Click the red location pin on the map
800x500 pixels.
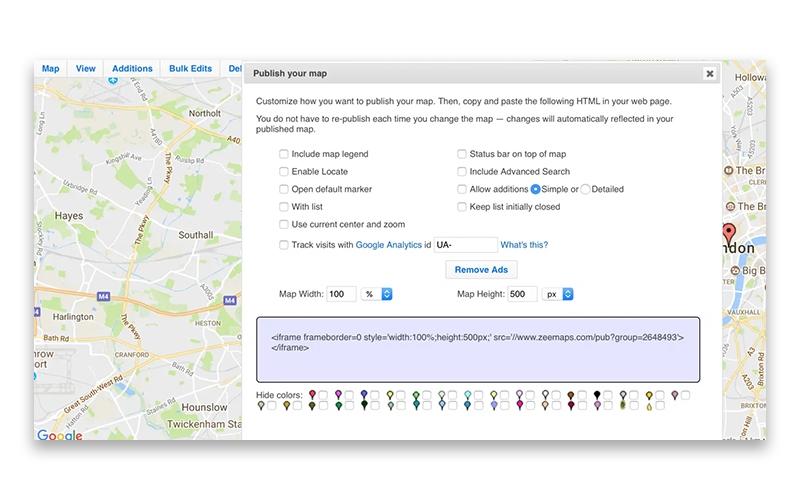(x=730, y=235)
